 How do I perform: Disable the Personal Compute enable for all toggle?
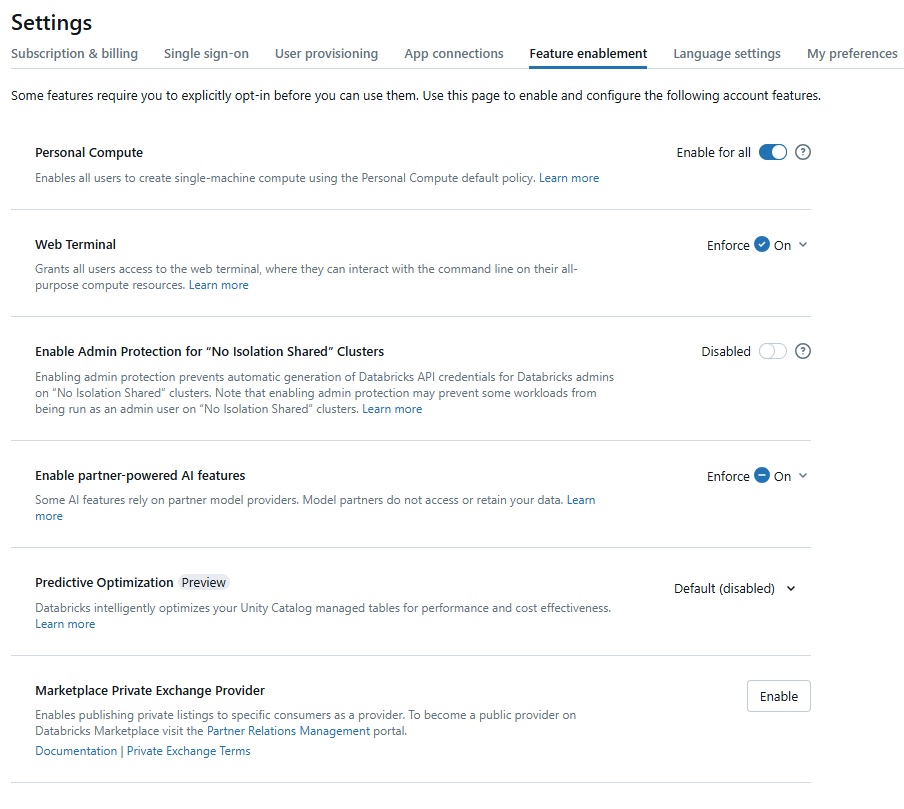(771, 151)
